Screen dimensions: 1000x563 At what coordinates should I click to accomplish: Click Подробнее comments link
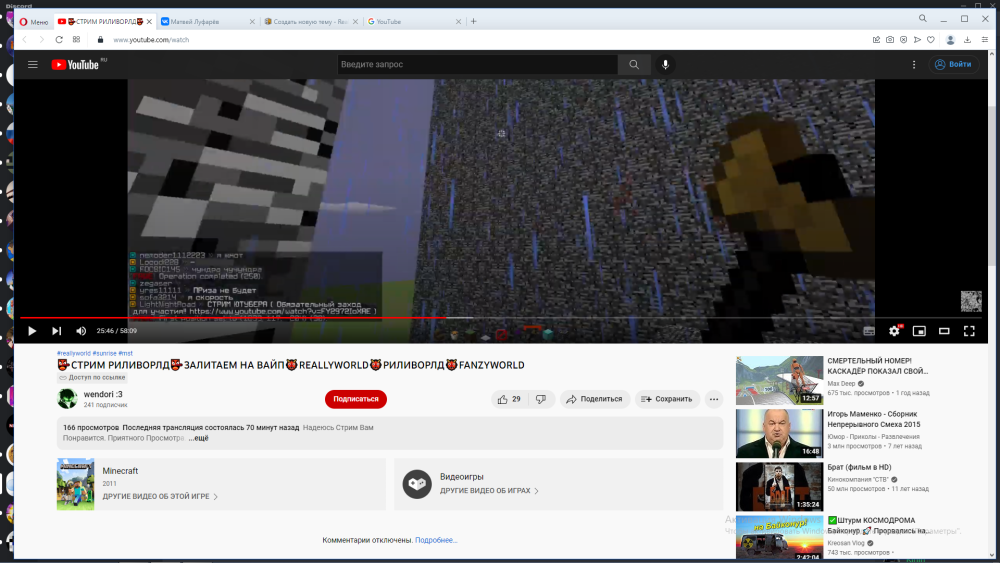click(x=436, y=540)
